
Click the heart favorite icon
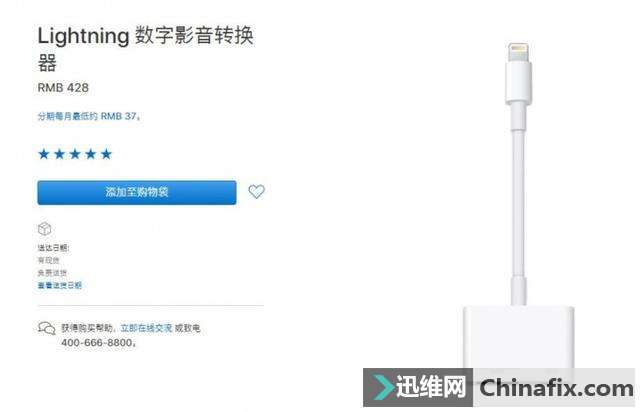tap(256, 192)
